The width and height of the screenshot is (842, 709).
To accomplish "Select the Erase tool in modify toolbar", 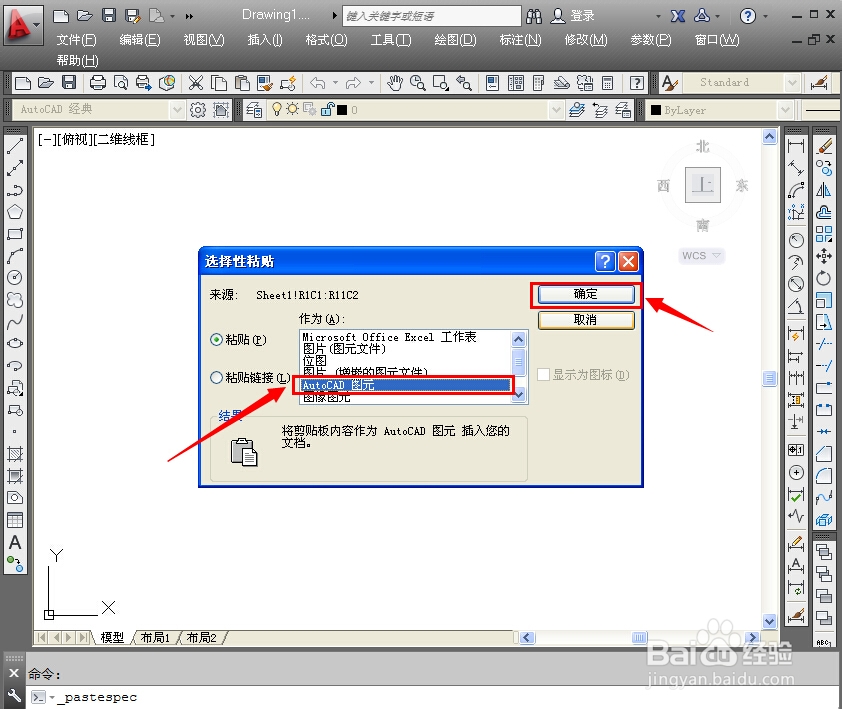I will pyautogui.click(x=824, y=146).
